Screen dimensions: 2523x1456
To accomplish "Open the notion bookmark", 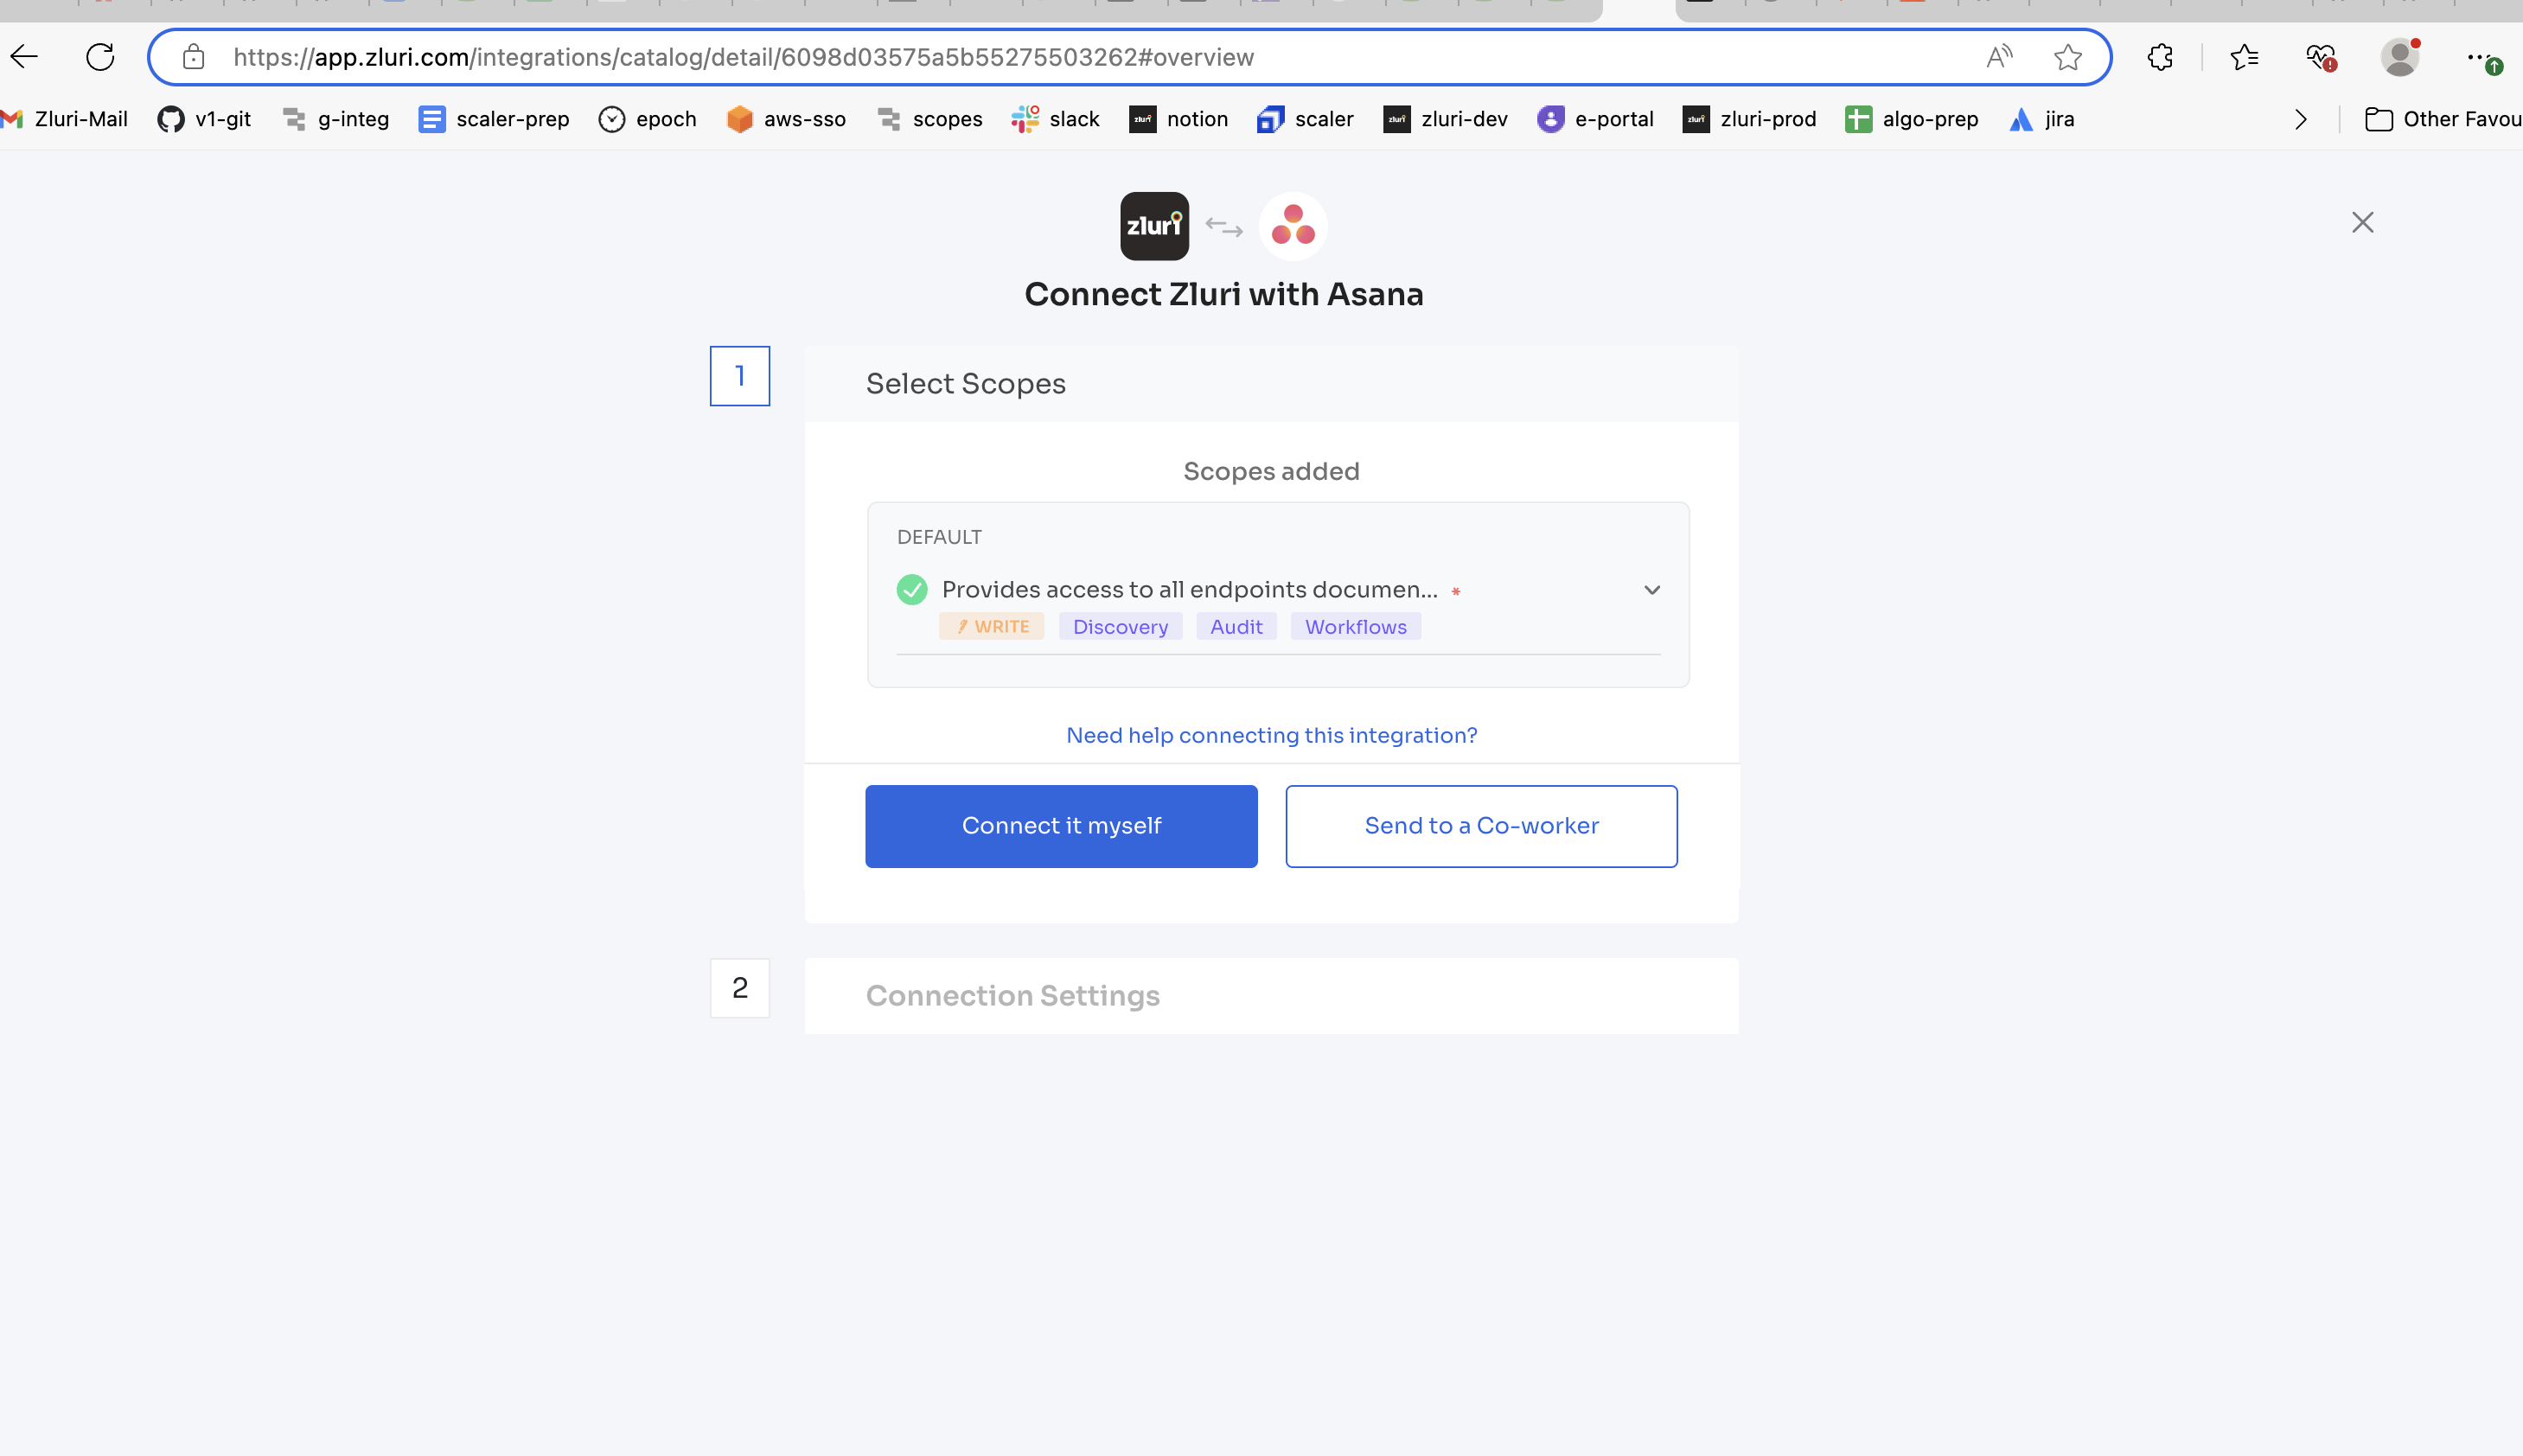I will 1179,119.
